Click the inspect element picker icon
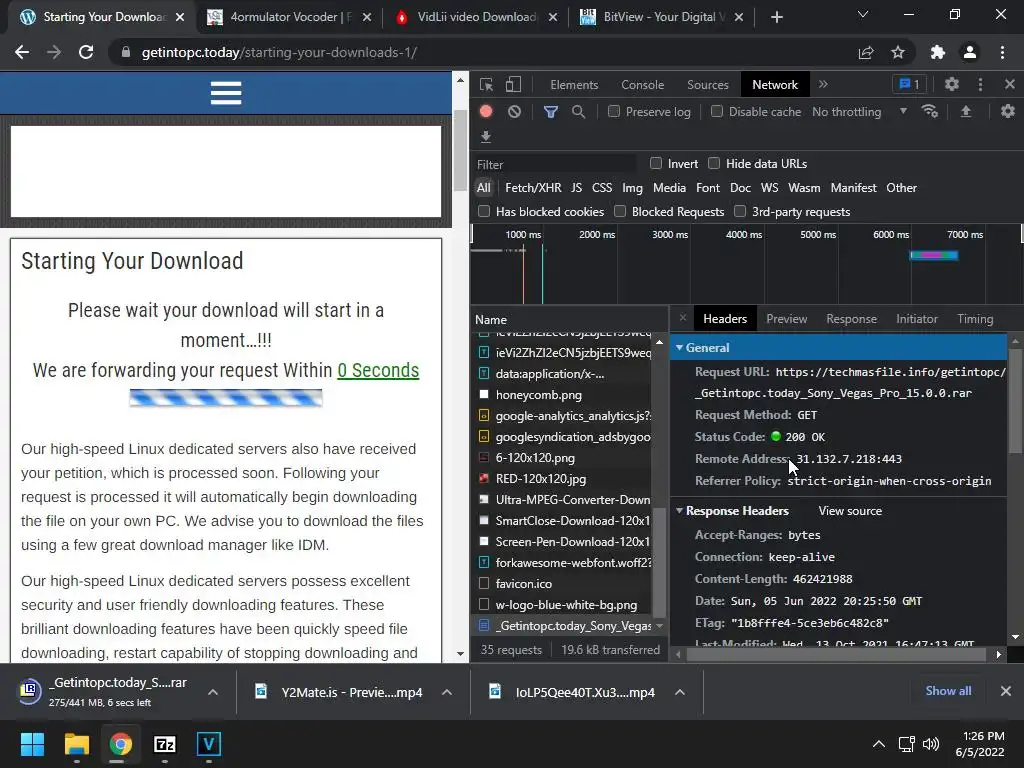Image resolution: width=1024 pixels, height=768 pixels. 486,84
